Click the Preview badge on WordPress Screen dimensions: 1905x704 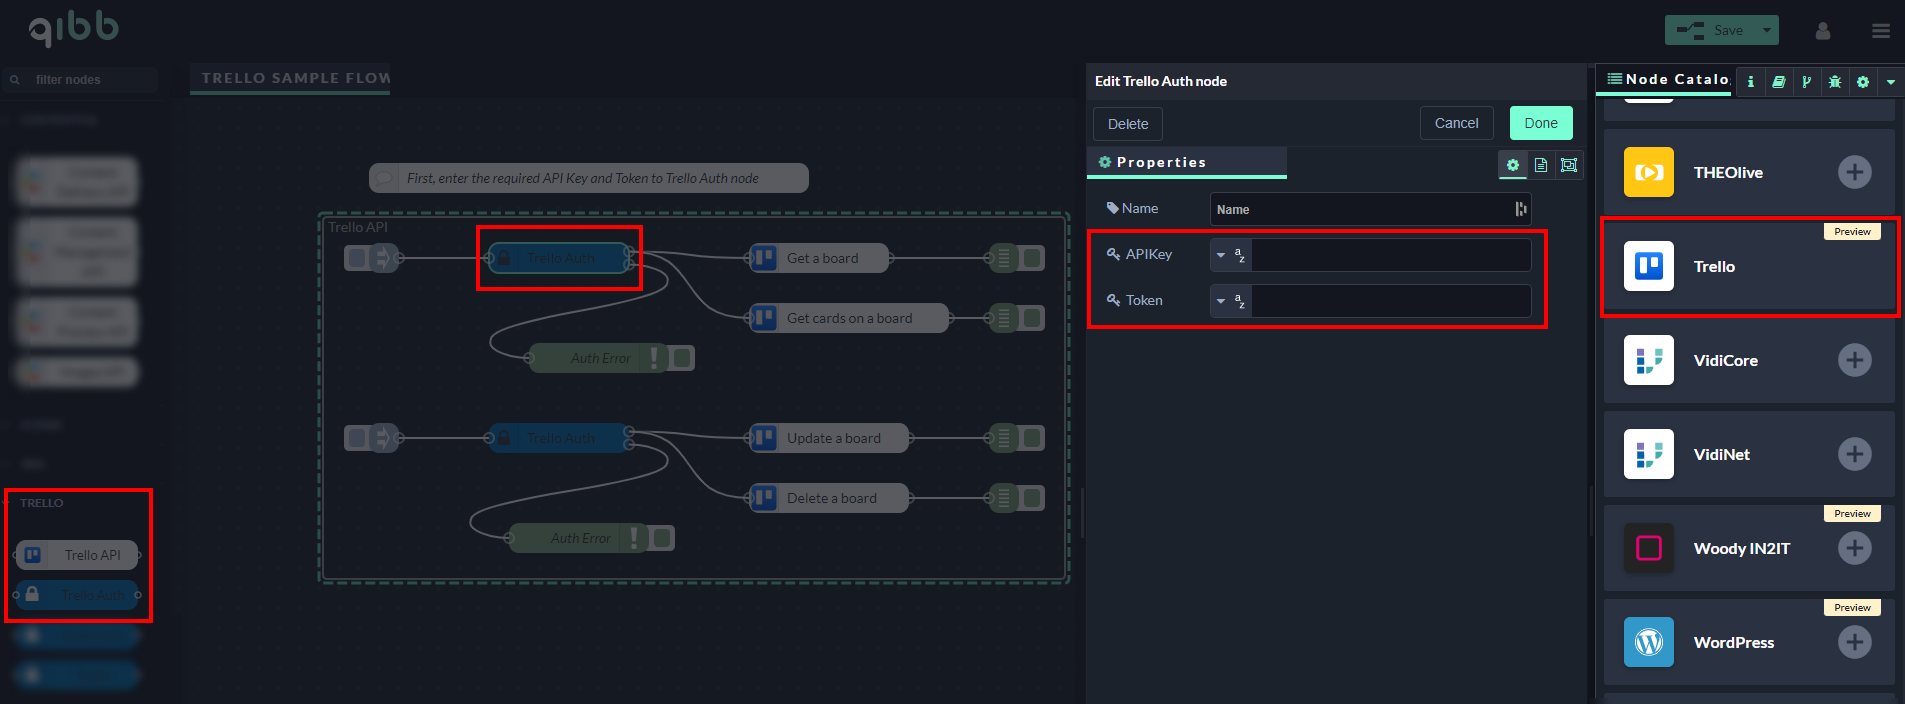(x=1852, y=607)
